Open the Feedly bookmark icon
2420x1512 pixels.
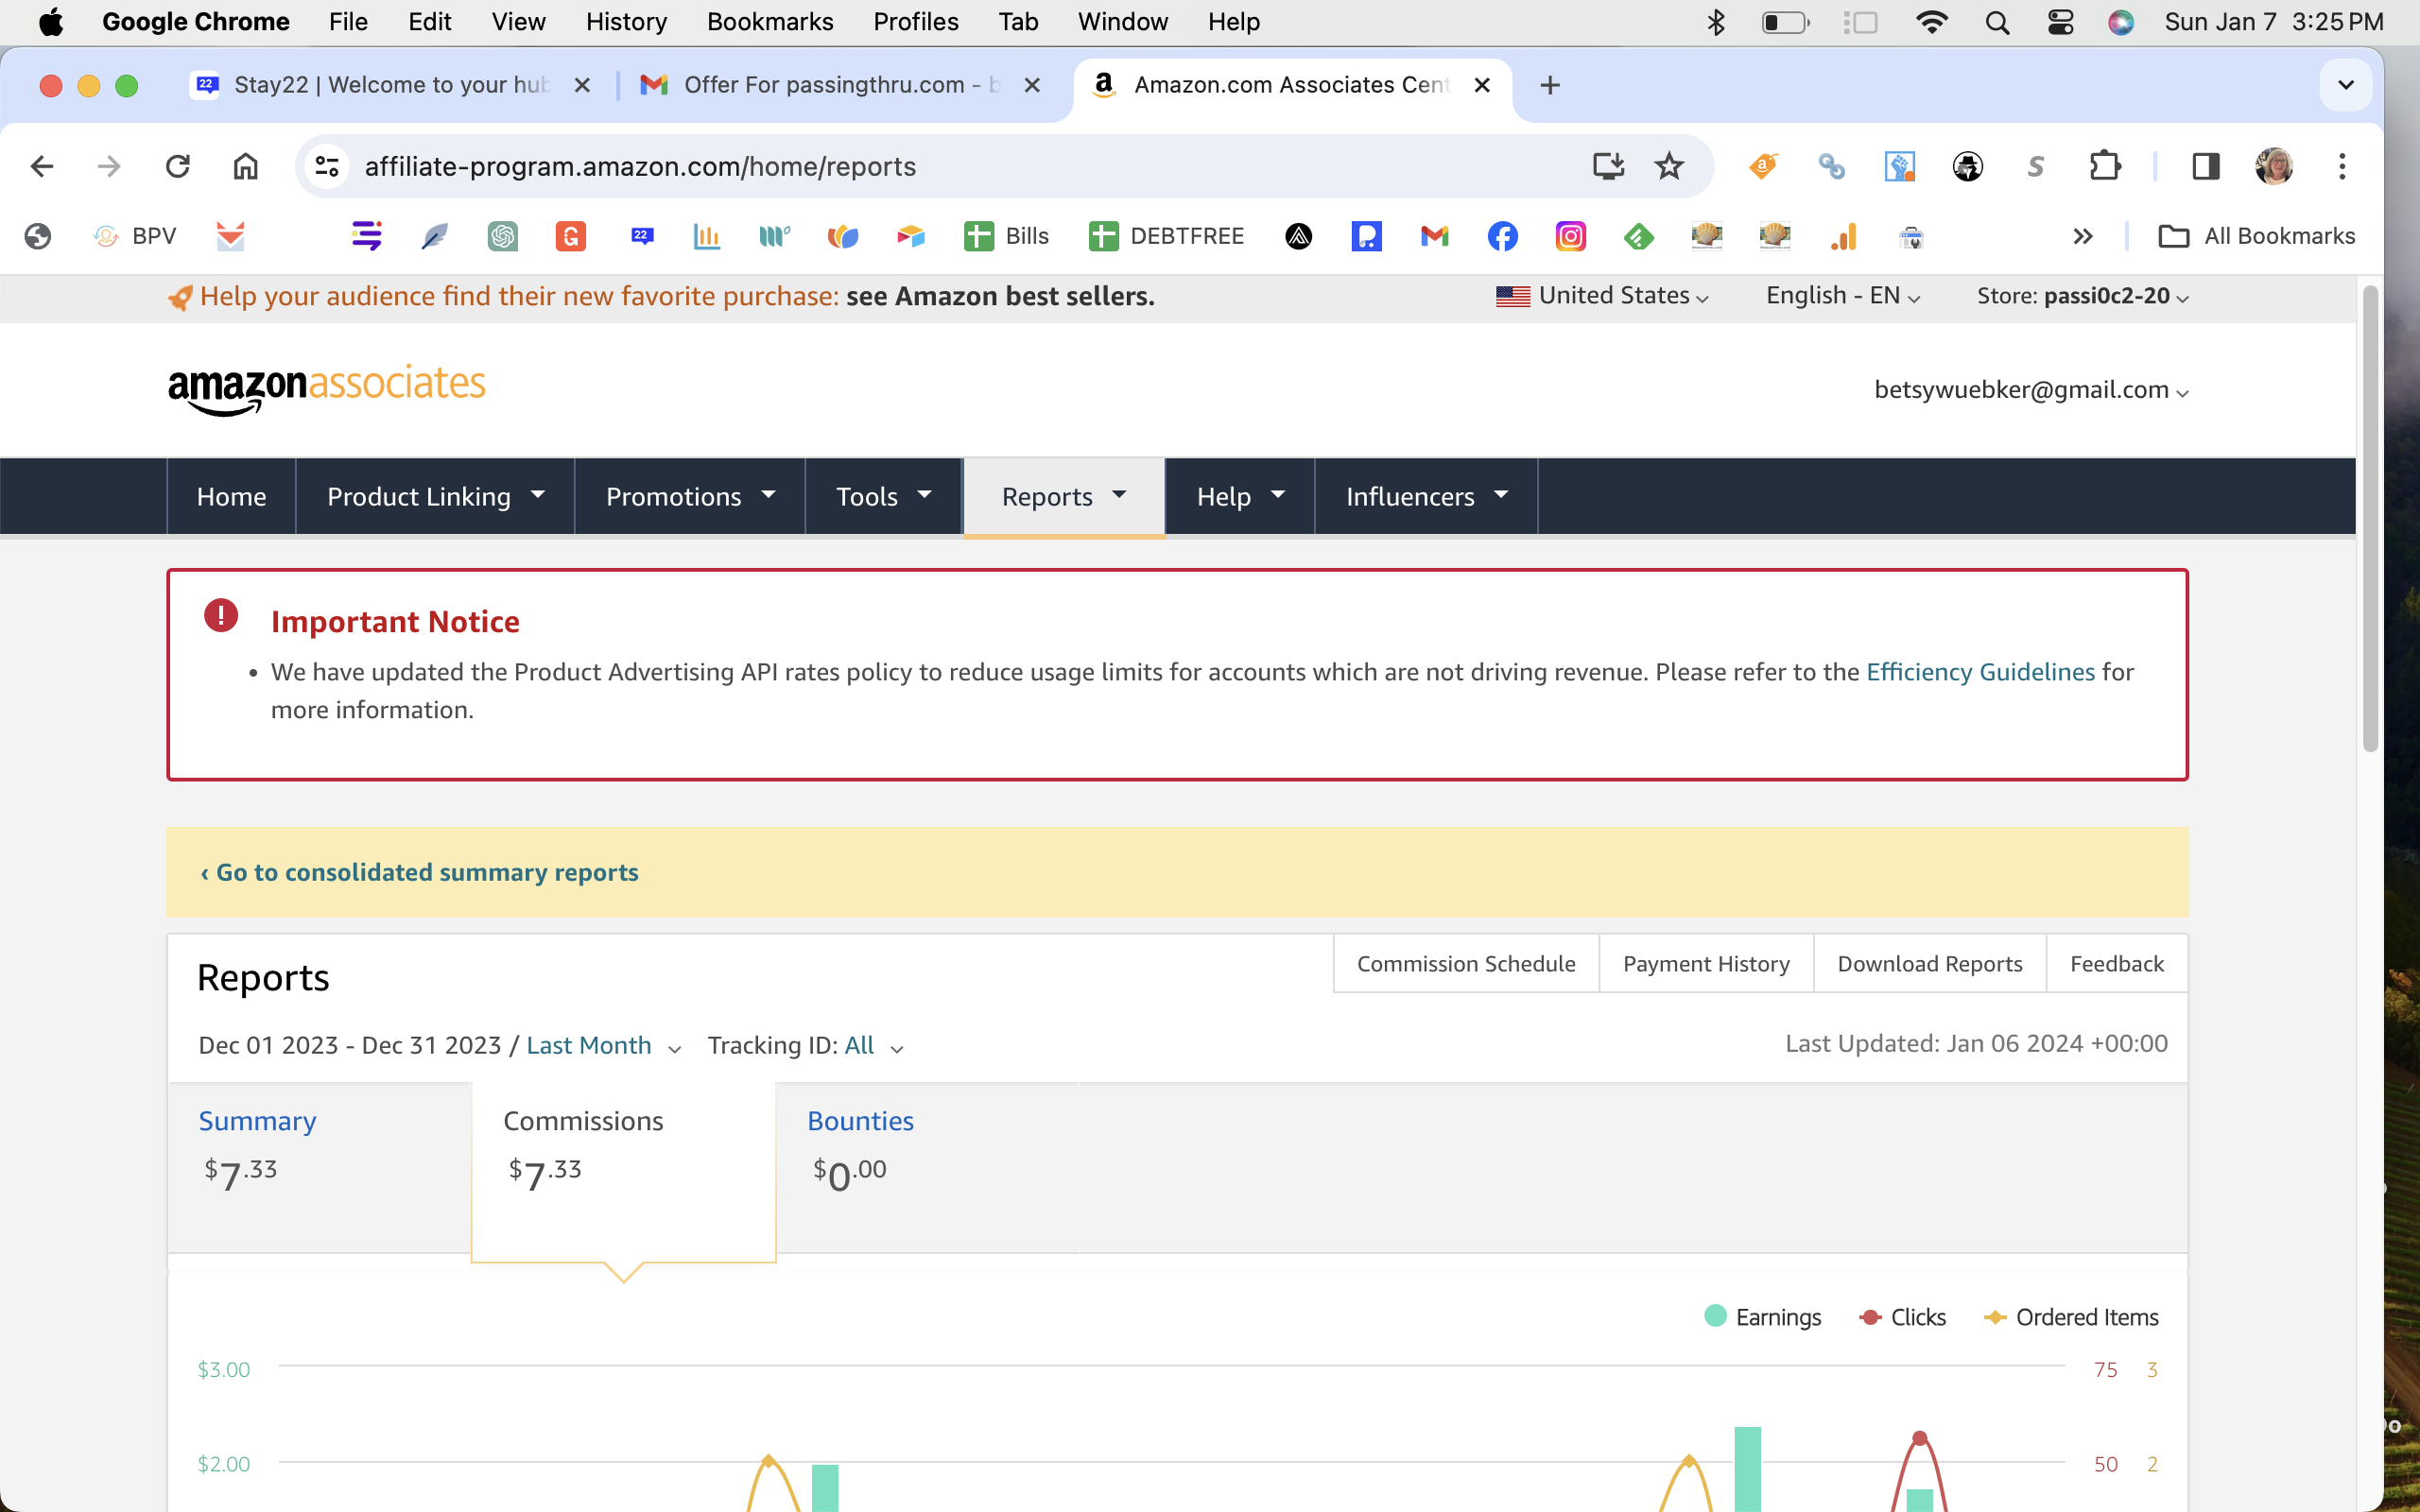[1638, 236]
